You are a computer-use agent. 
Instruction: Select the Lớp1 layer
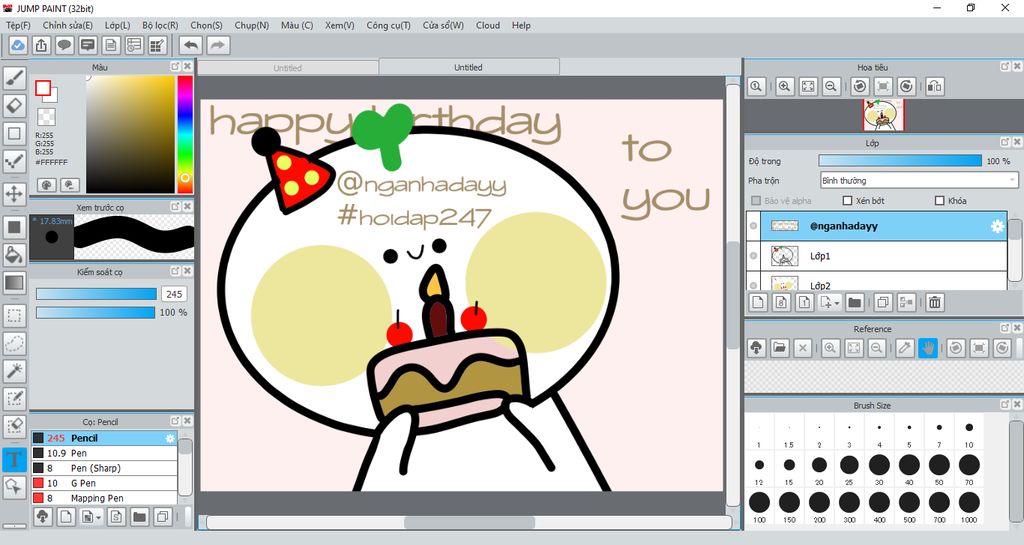877,256
